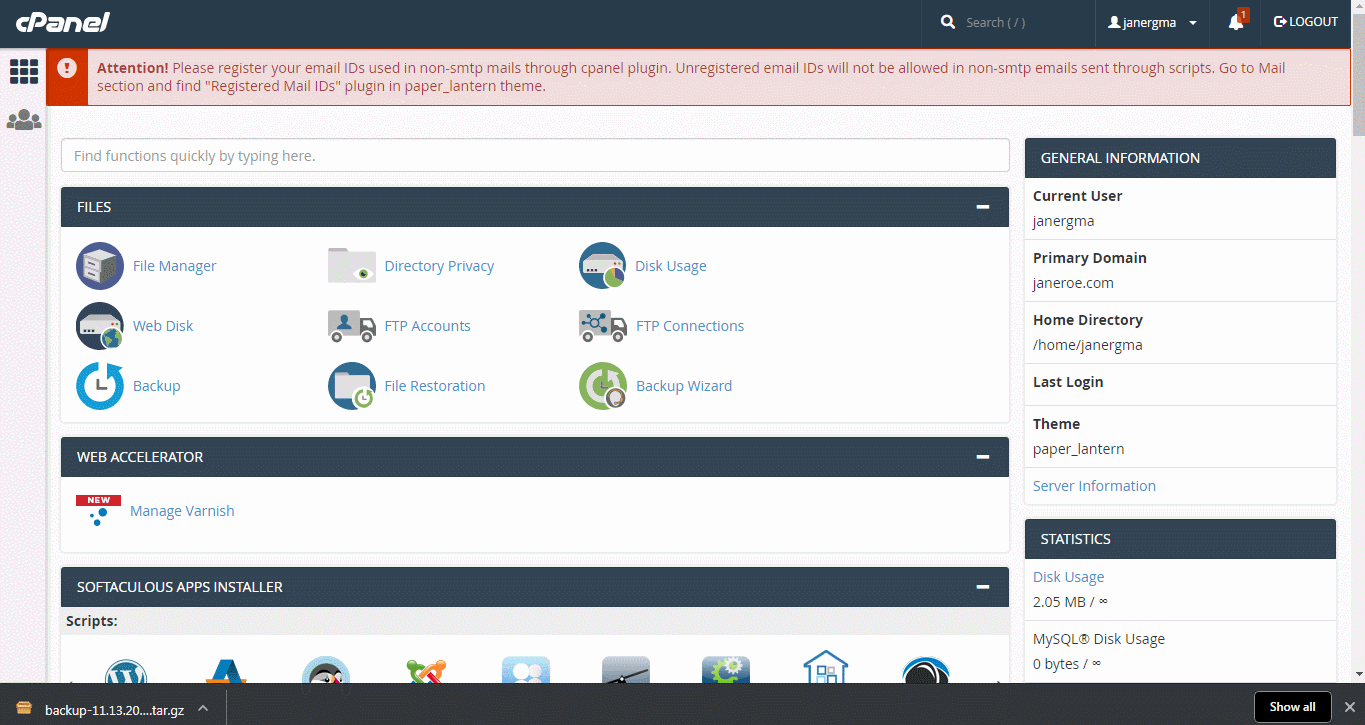The height and width of the screenshot is (725, 1365).
Task: Collapse Softaculous Apps Installer section
Action: pos(983,587)
